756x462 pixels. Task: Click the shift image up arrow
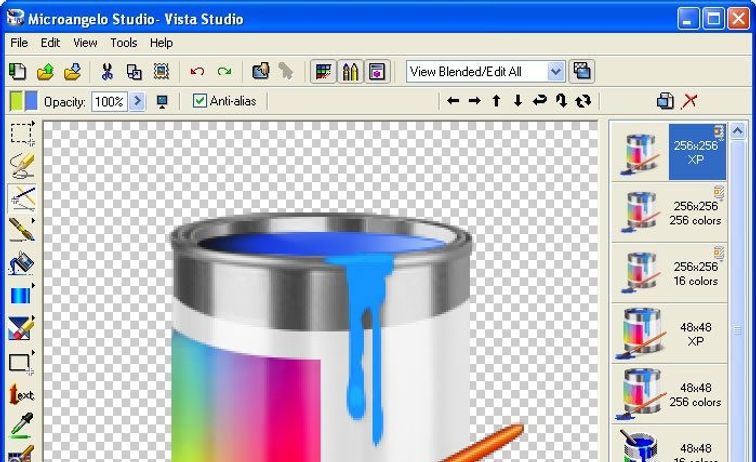pyautogui.click(x=496, y=101)
